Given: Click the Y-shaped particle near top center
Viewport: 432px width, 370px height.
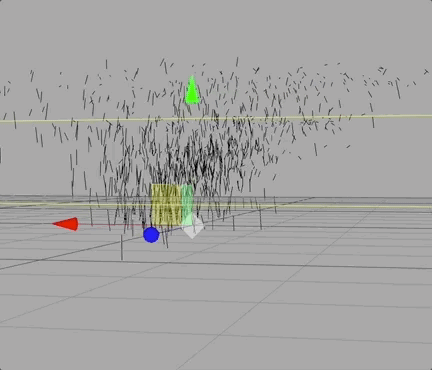Looking at the screenshot, I should point(256,70).
